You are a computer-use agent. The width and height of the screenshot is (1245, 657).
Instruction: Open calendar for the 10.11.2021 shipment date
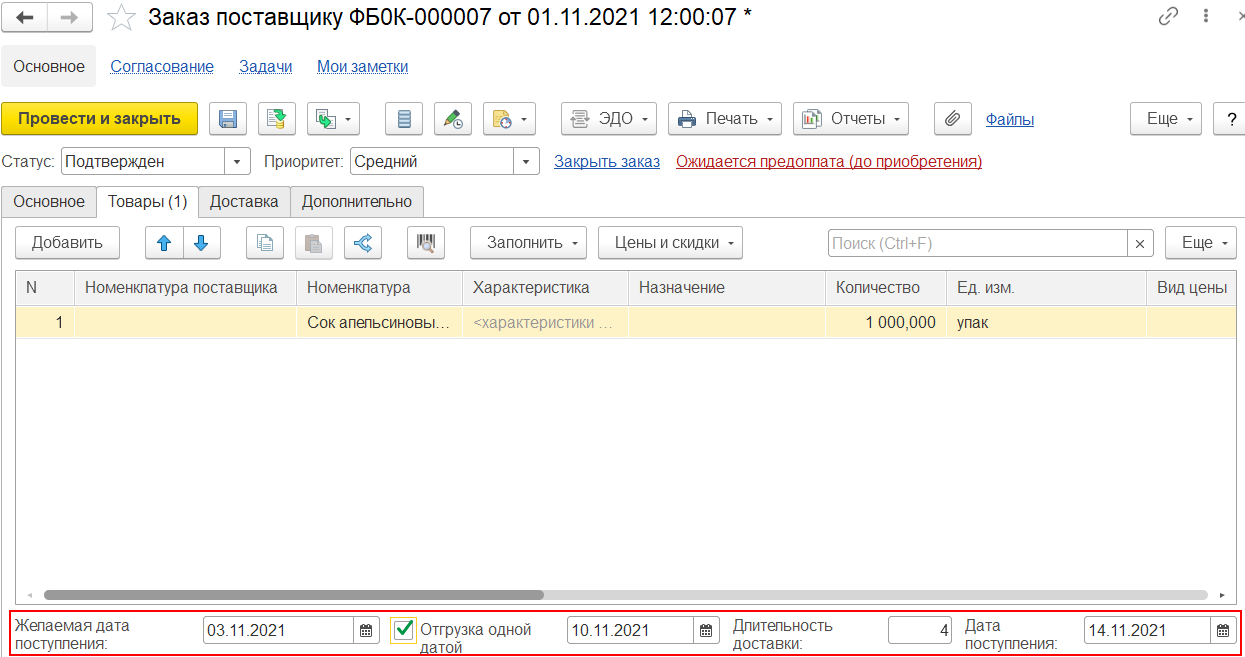click(x=707, y=630)
